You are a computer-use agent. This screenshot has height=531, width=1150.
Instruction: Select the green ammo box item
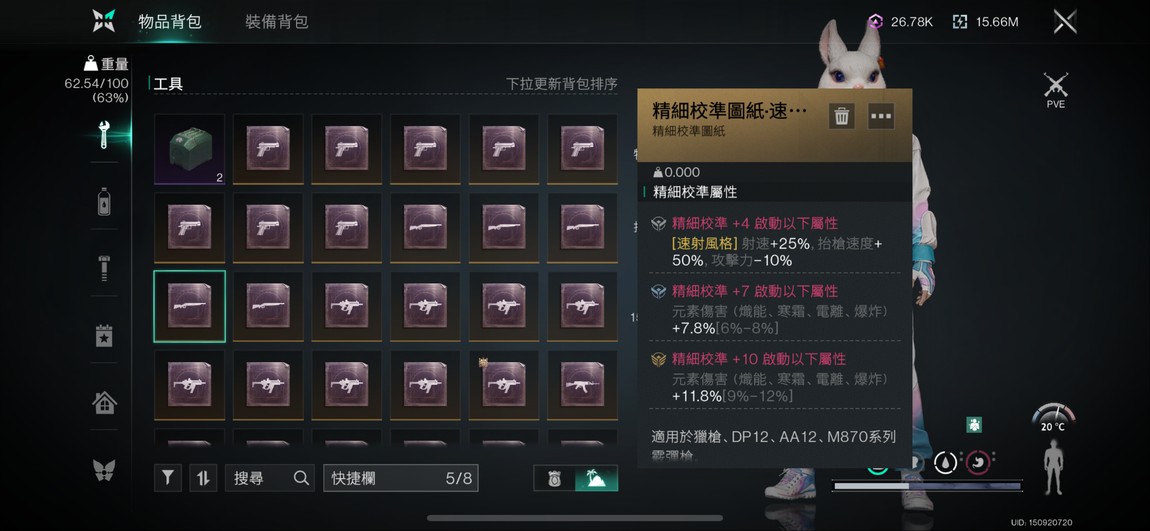click(x=190, y=149)
